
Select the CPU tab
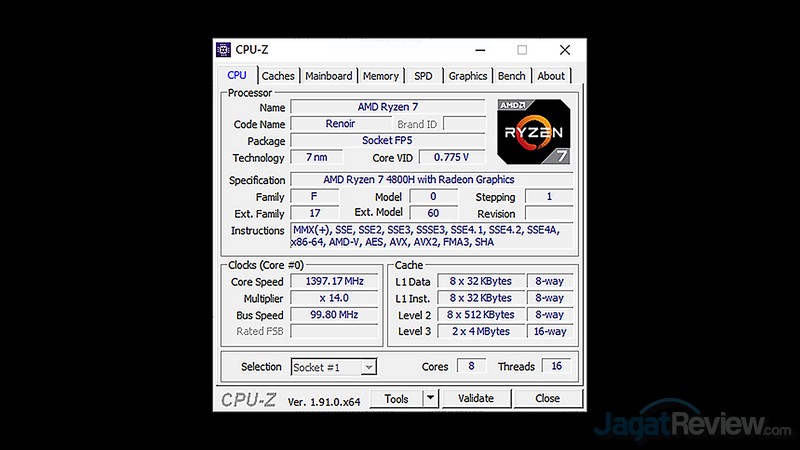pyautogui.click(x=237, y=76)
